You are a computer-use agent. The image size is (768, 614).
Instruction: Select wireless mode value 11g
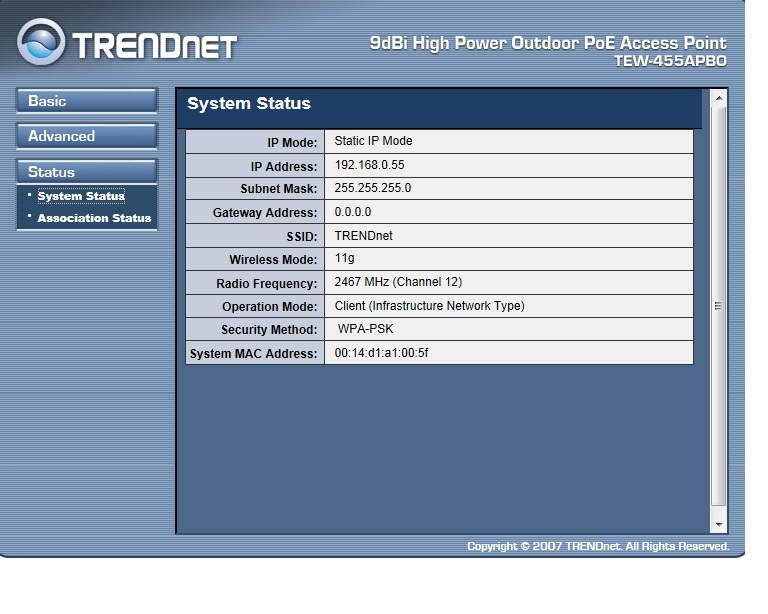[x=344, y=259]
